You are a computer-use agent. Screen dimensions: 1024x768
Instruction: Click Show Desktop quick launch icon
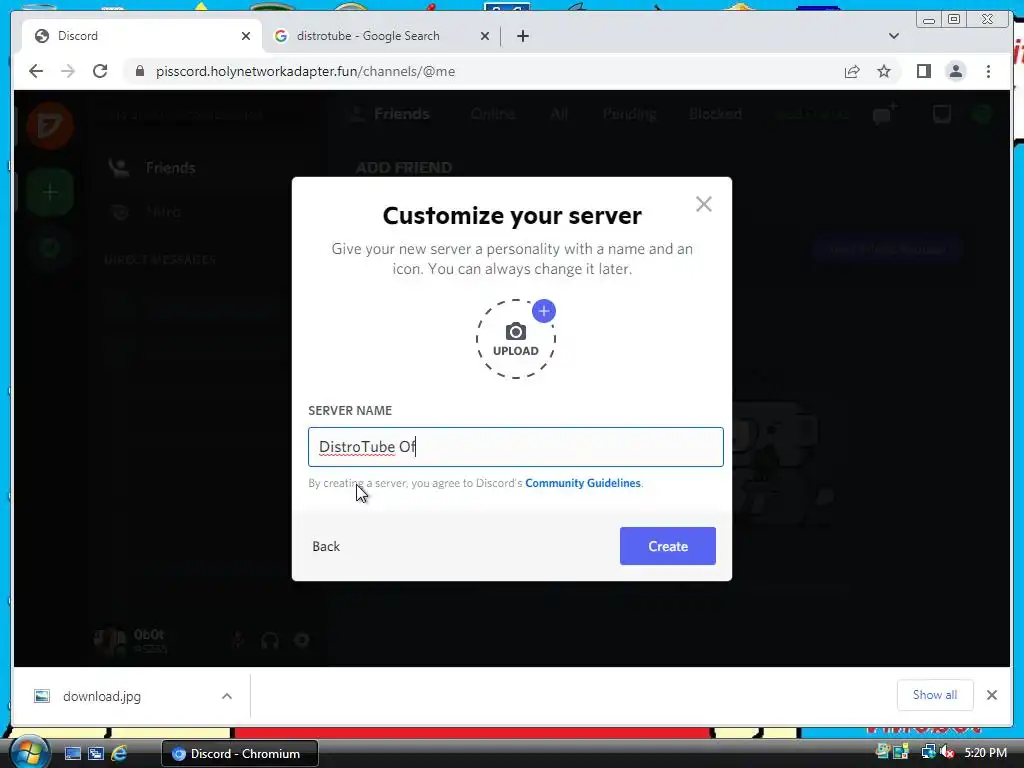[x=72, y=754]
